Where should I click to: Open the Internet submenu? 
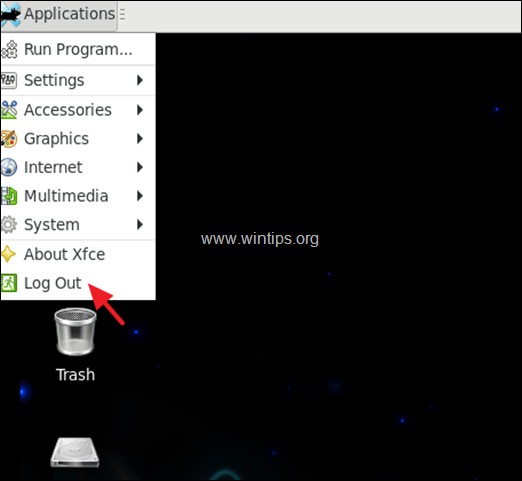tap(78, 167)
